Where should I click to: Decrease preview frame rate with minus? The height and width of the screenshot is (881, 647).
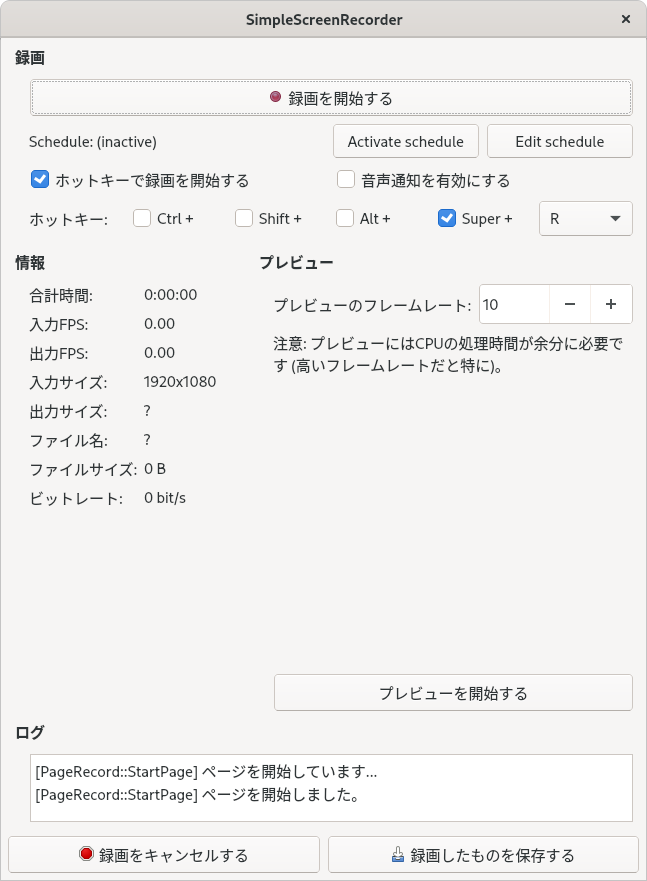click(x=569, y=304)
